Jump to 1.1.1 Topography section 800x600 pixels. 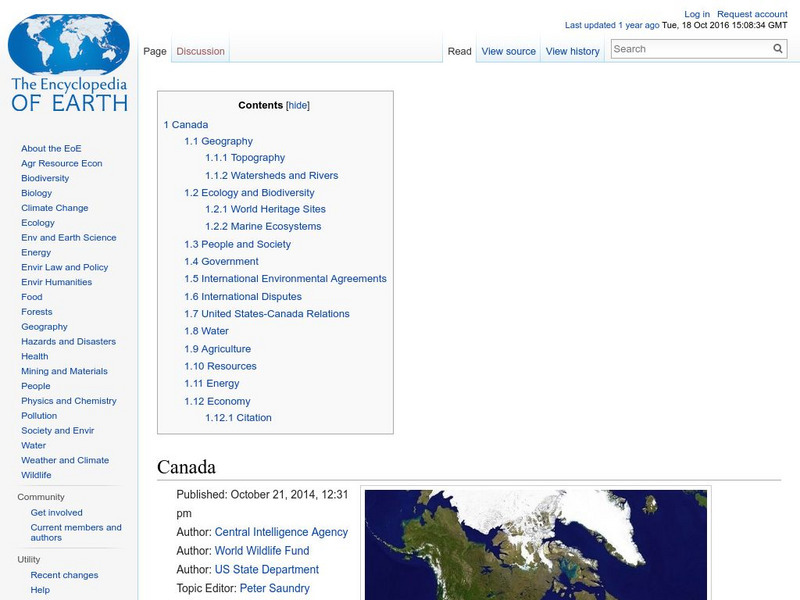[x=245, y=158]
